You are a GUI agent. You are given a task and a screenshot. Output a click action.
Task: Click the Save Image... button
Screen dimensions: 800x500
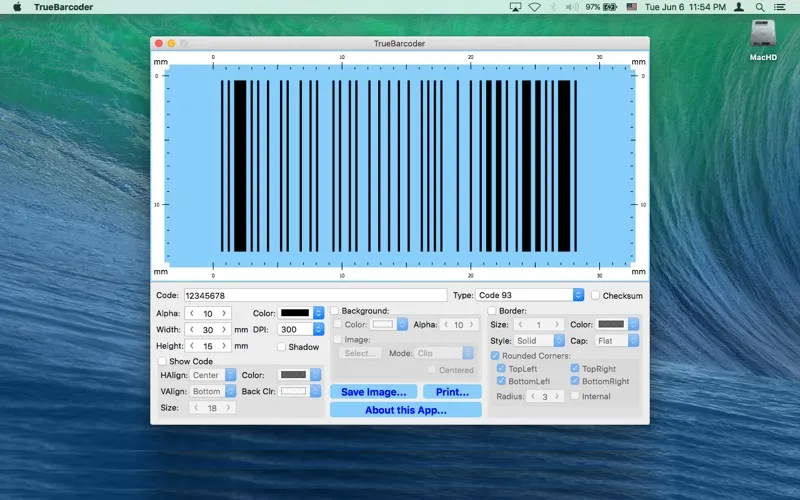tap(373, 392)
